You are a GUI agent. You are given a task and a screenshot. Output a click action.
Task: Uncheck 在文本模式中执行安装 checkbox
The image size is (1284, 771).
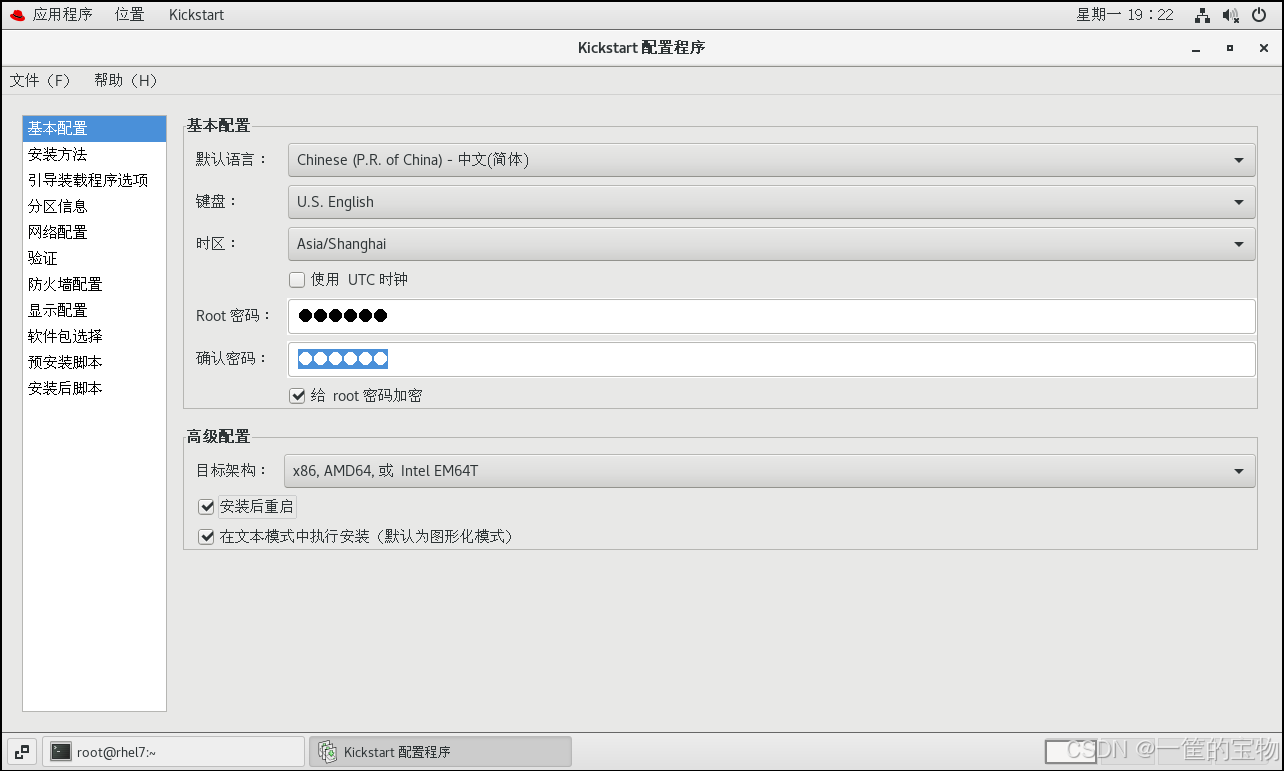click(x=207, y=537)
